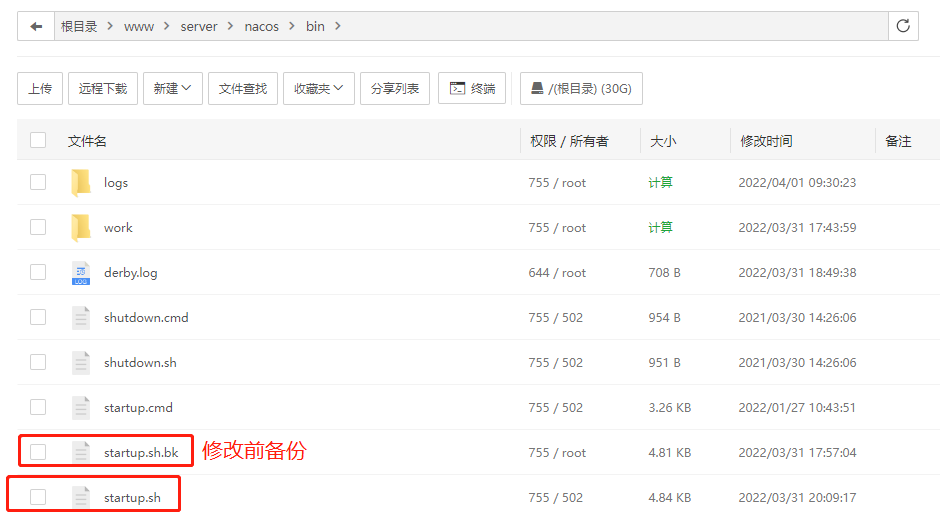Open the 收藏夹 dropdown
The height and width of the screenshot is (513, 940).
click(318, 89)
